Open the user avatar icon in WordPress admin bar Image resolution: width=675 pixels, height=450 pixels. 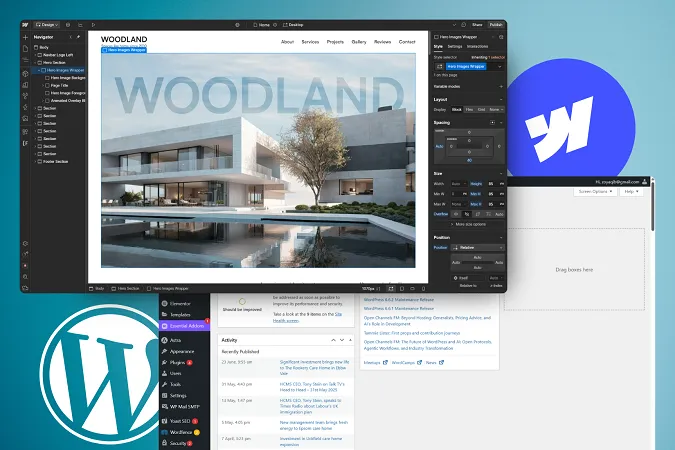tap(644, 182)
